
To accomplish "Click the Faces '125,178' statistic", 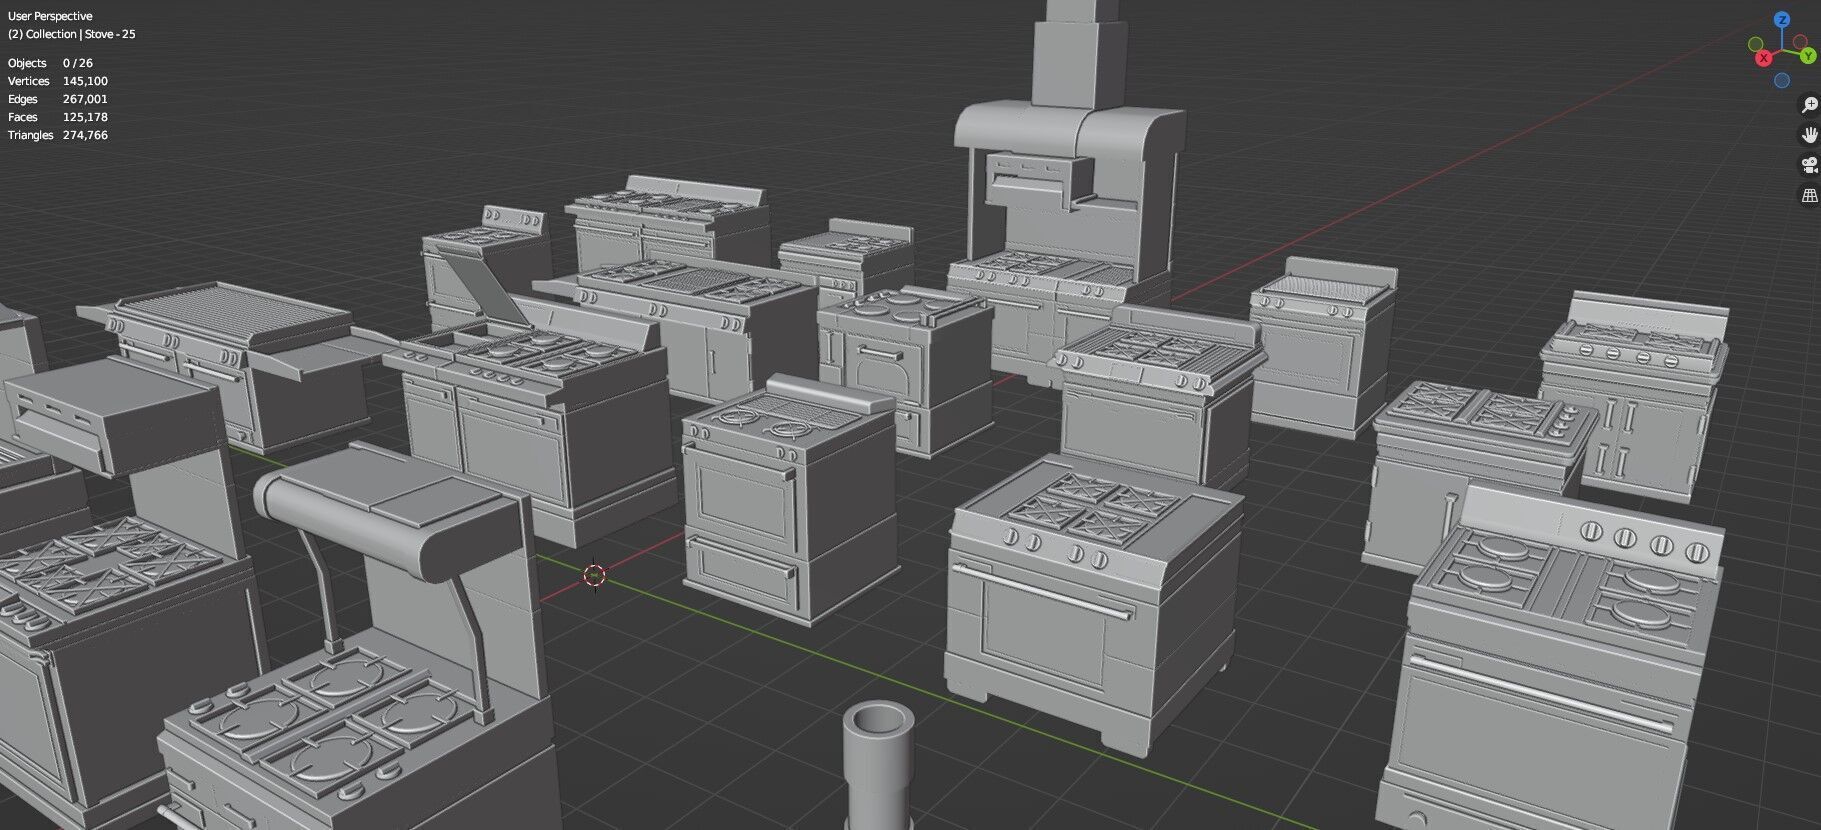I will [x=85, y=117].
